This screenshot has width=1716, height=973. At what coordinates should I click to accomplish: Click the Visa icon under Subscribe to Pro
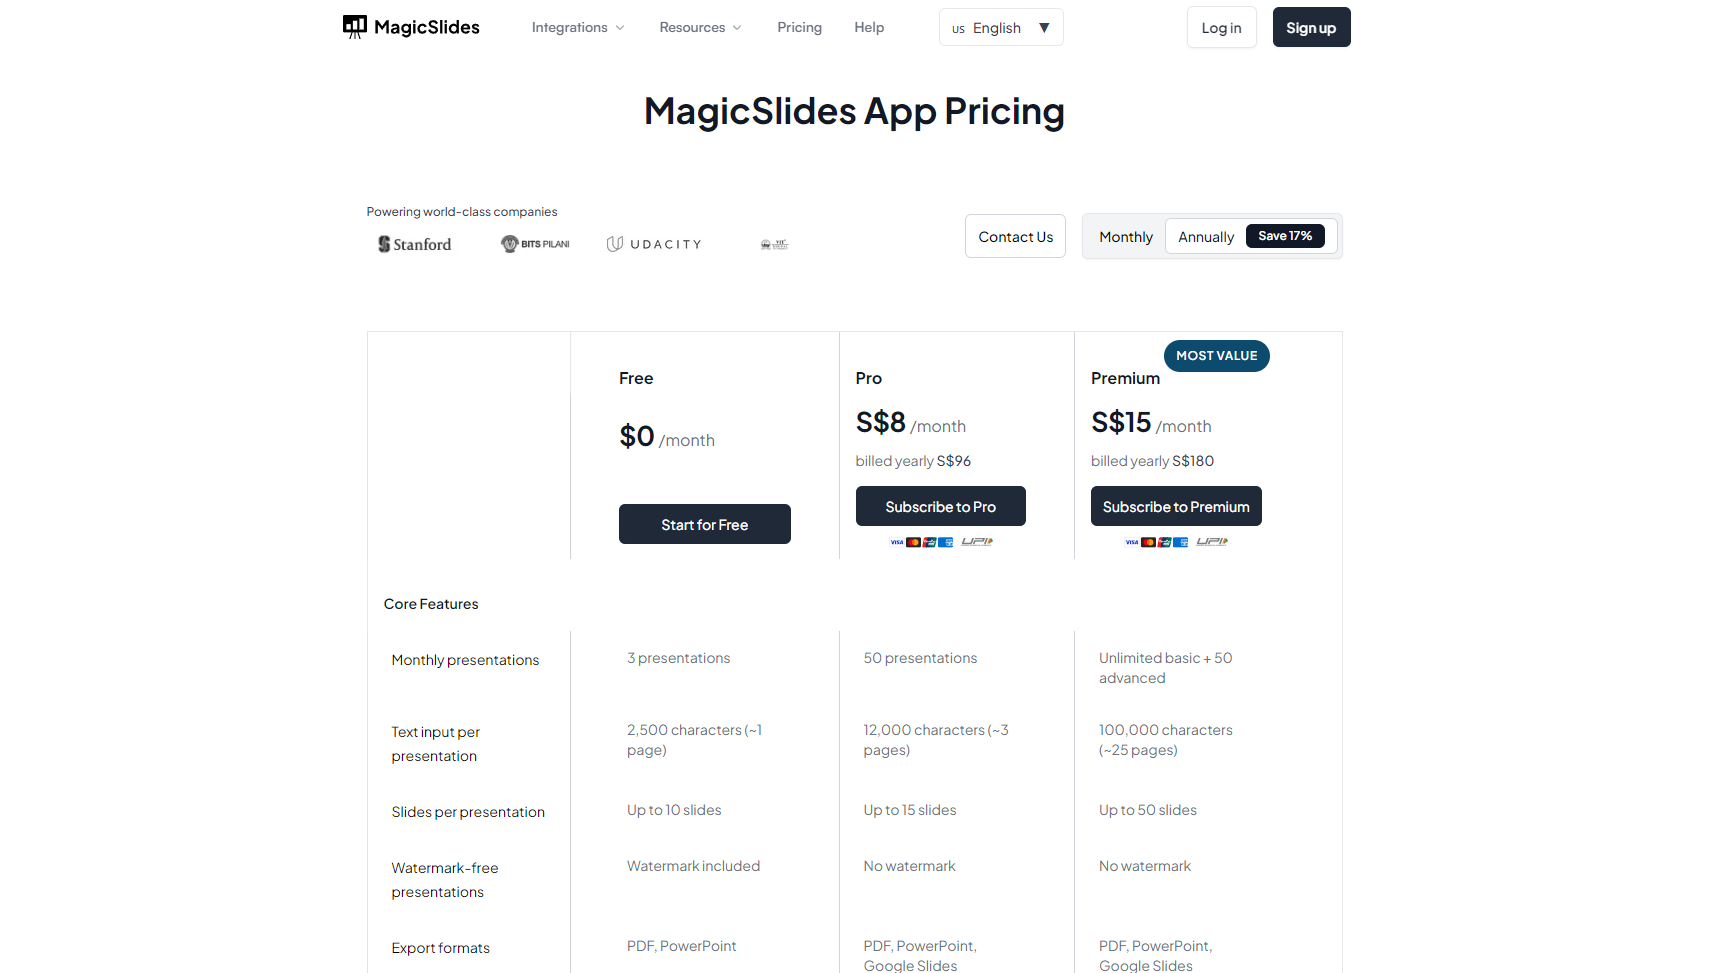coord(897,542)
